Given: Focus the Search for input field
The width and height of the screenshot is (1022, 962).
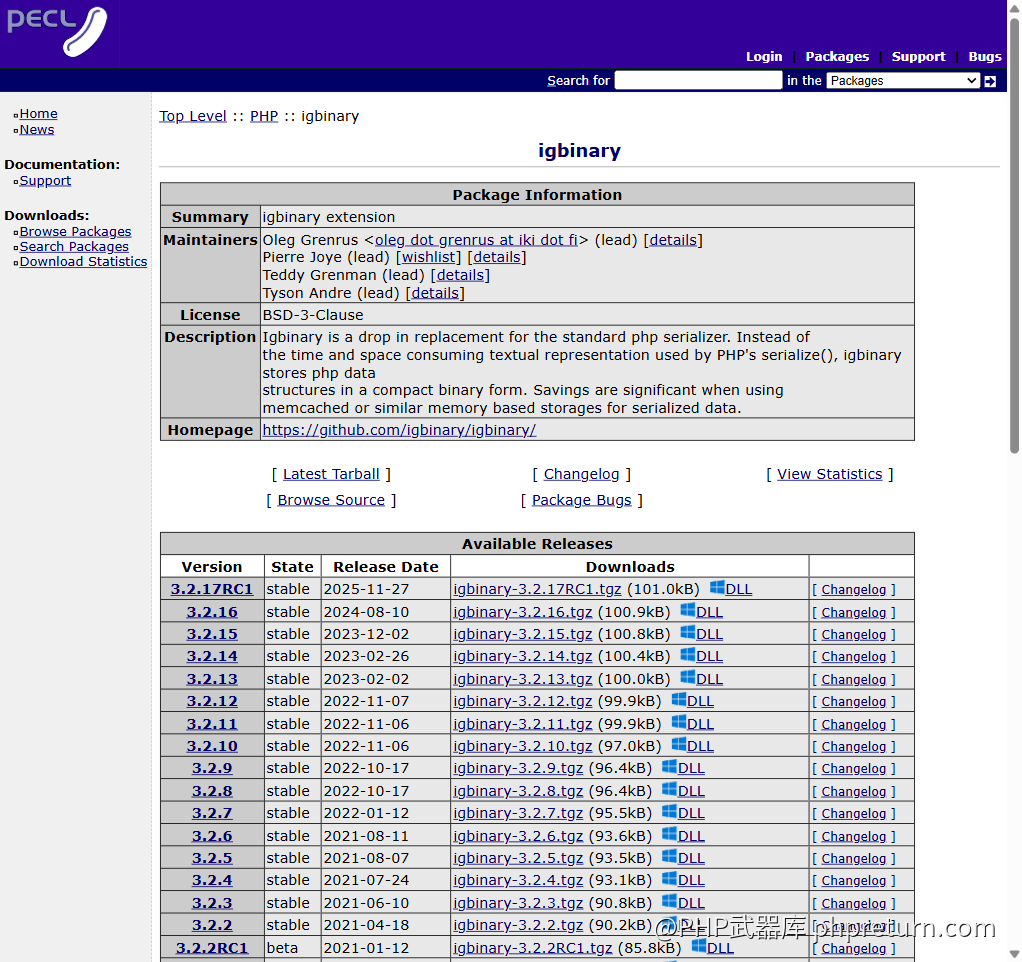Looking at the screenshot, I should 698,80.
